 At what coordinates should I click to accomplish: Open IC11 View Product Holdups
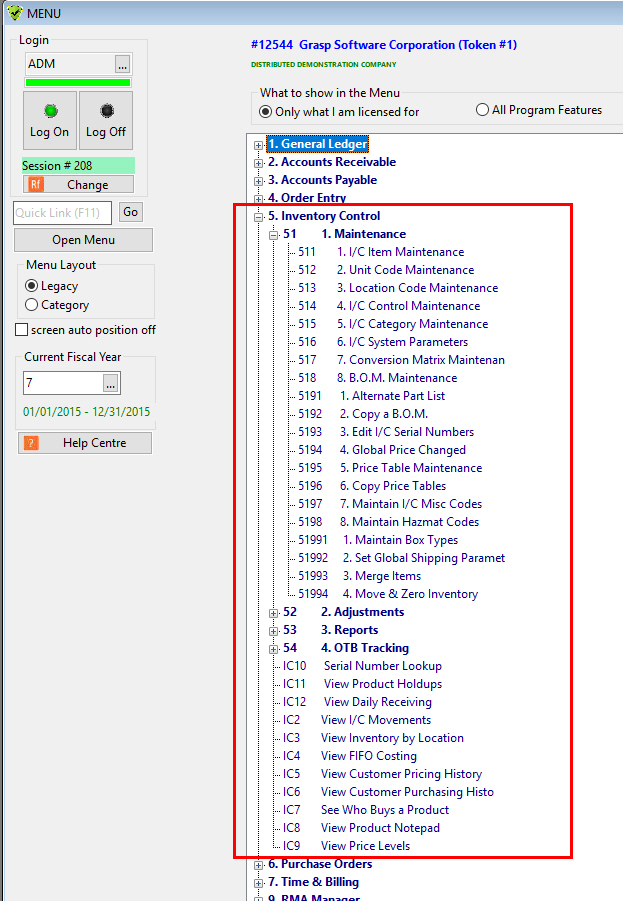click(362, 684)
